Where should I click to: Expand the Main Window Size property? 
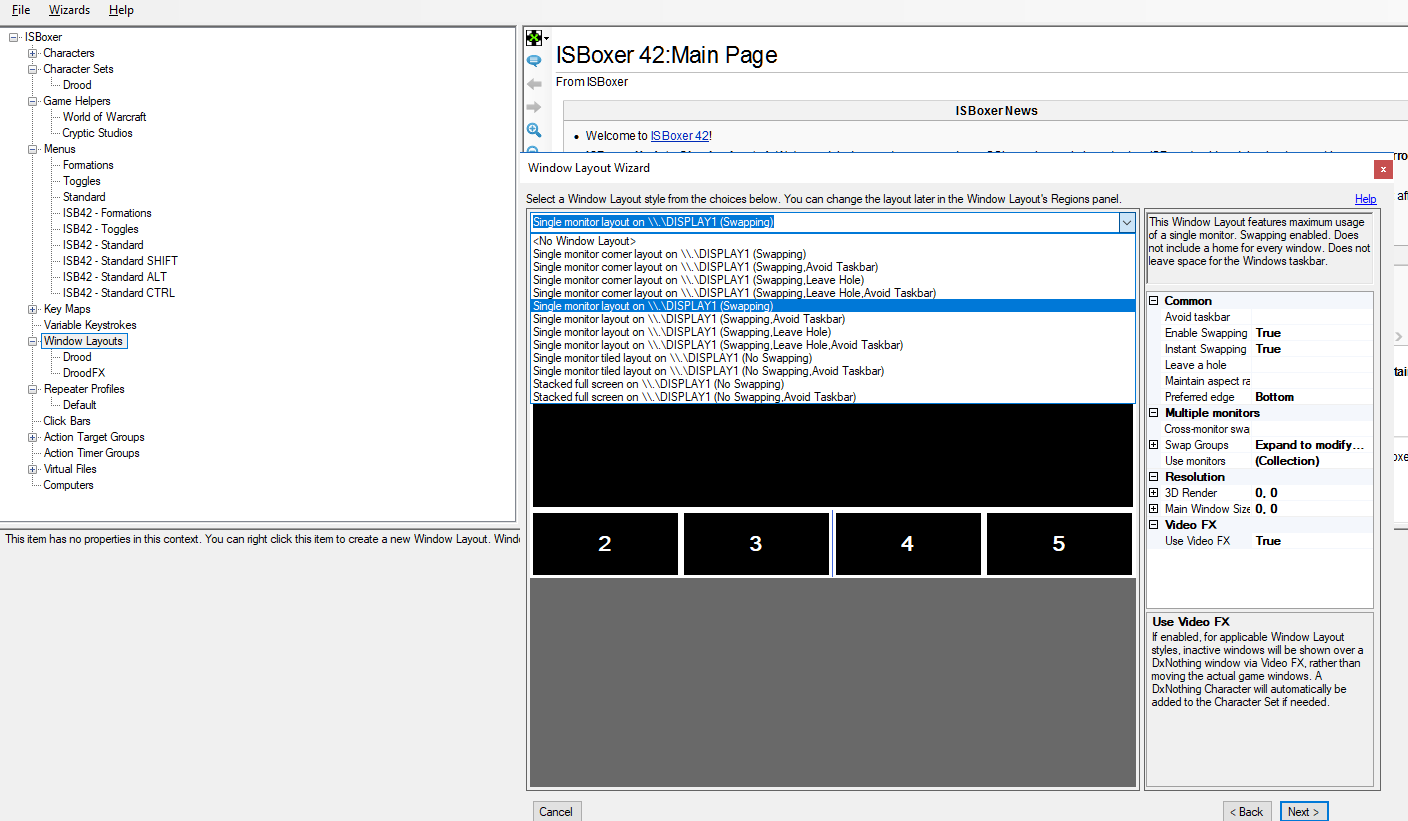click(1154, 509)
